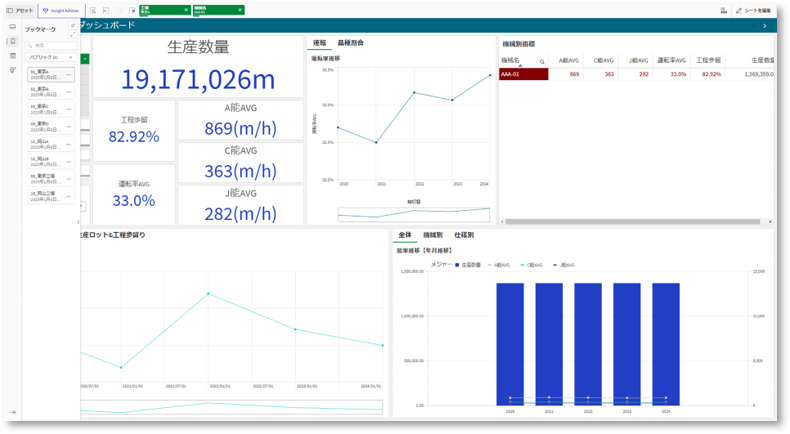Screen dimensions: 790x434
Task: Click the horizontal scrollbar of 機械別指標 table
Action: point(632,222)
